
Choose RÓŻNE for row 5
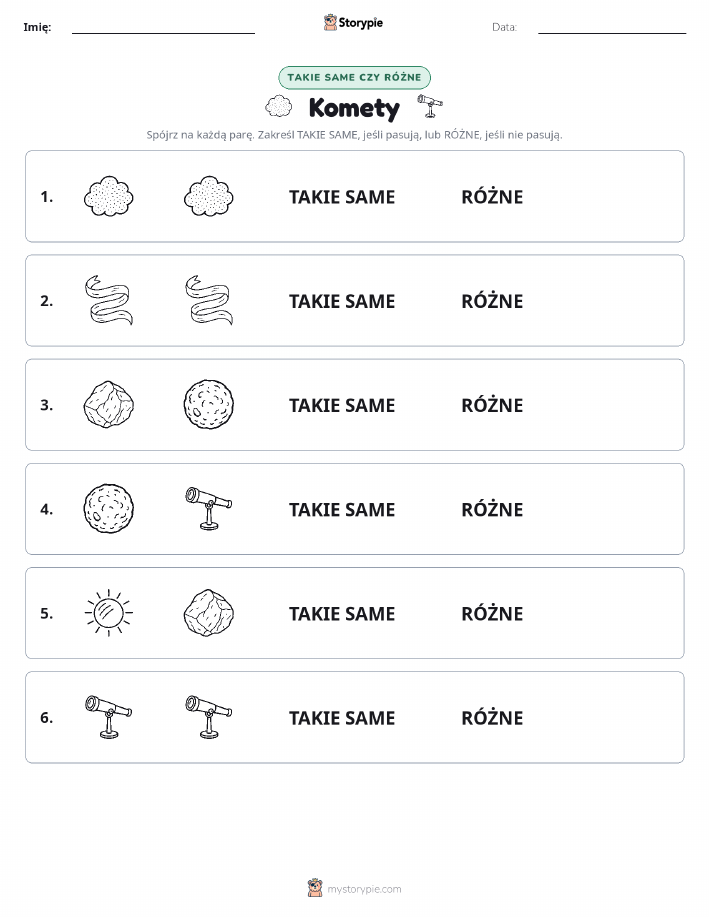pyautogui.click(x=492, y=613)
